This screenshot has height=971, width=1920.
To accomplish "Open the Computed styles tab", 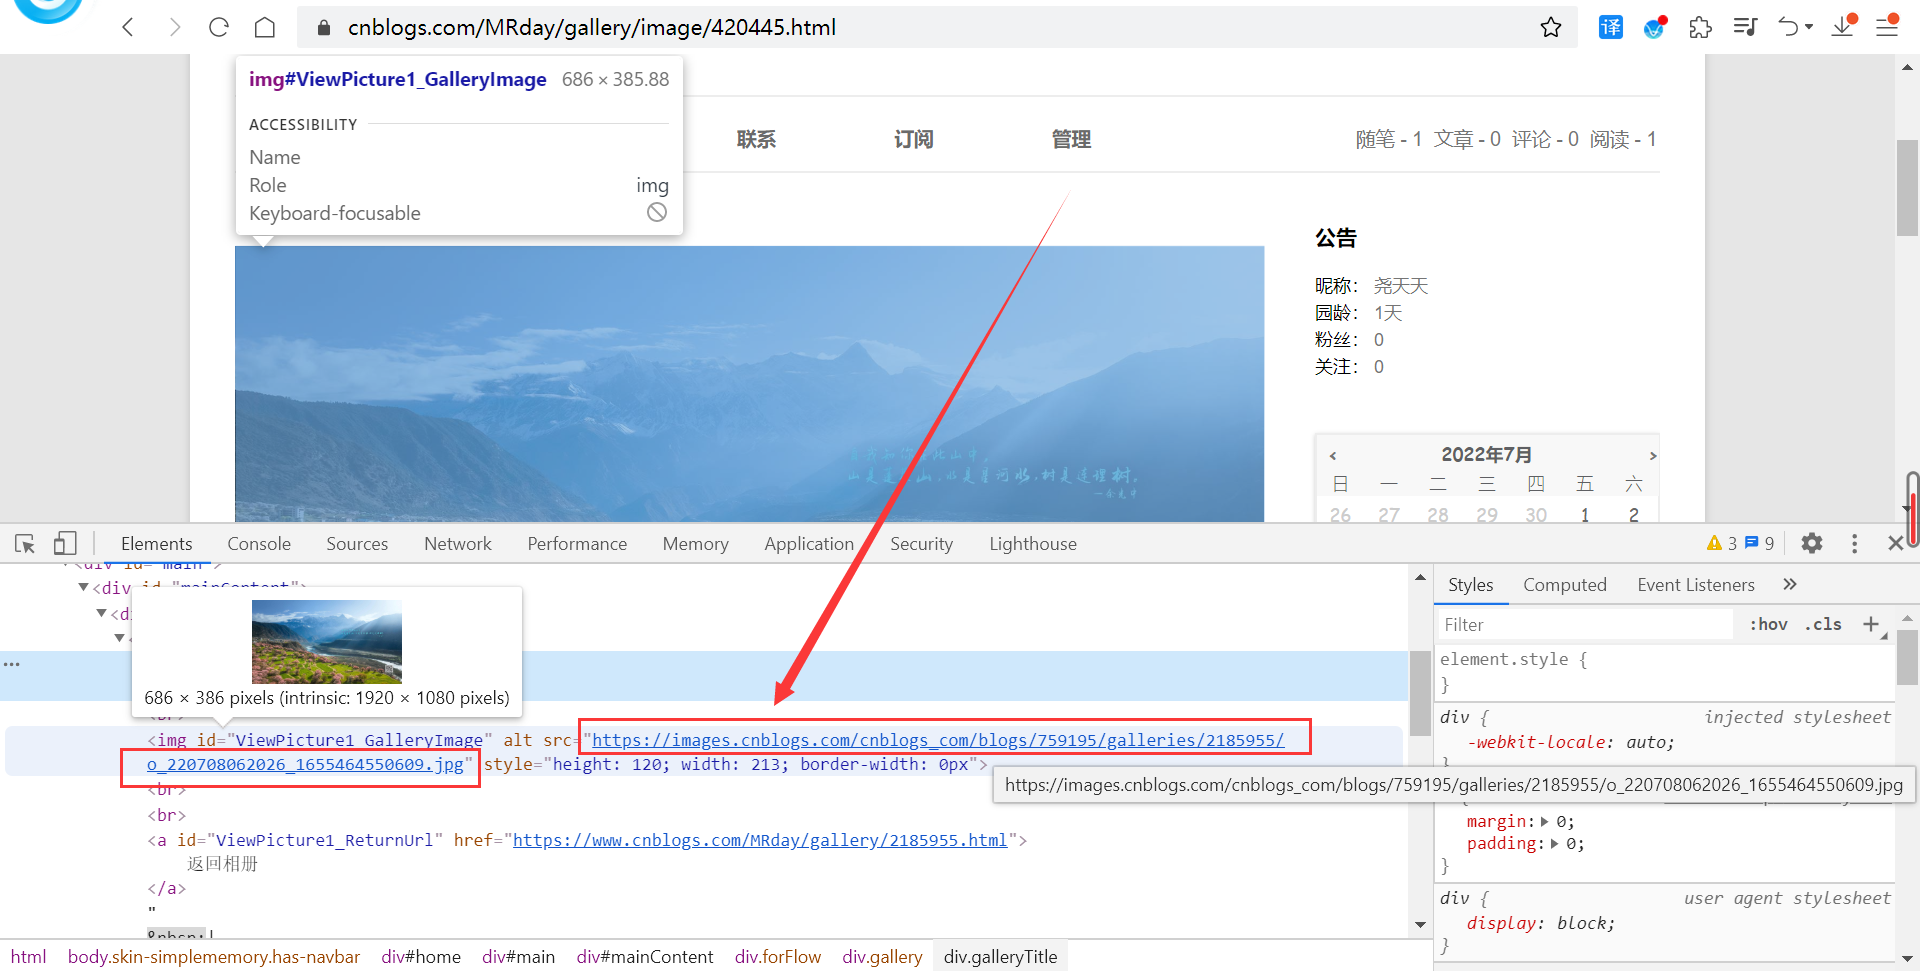I will 1564,585.
